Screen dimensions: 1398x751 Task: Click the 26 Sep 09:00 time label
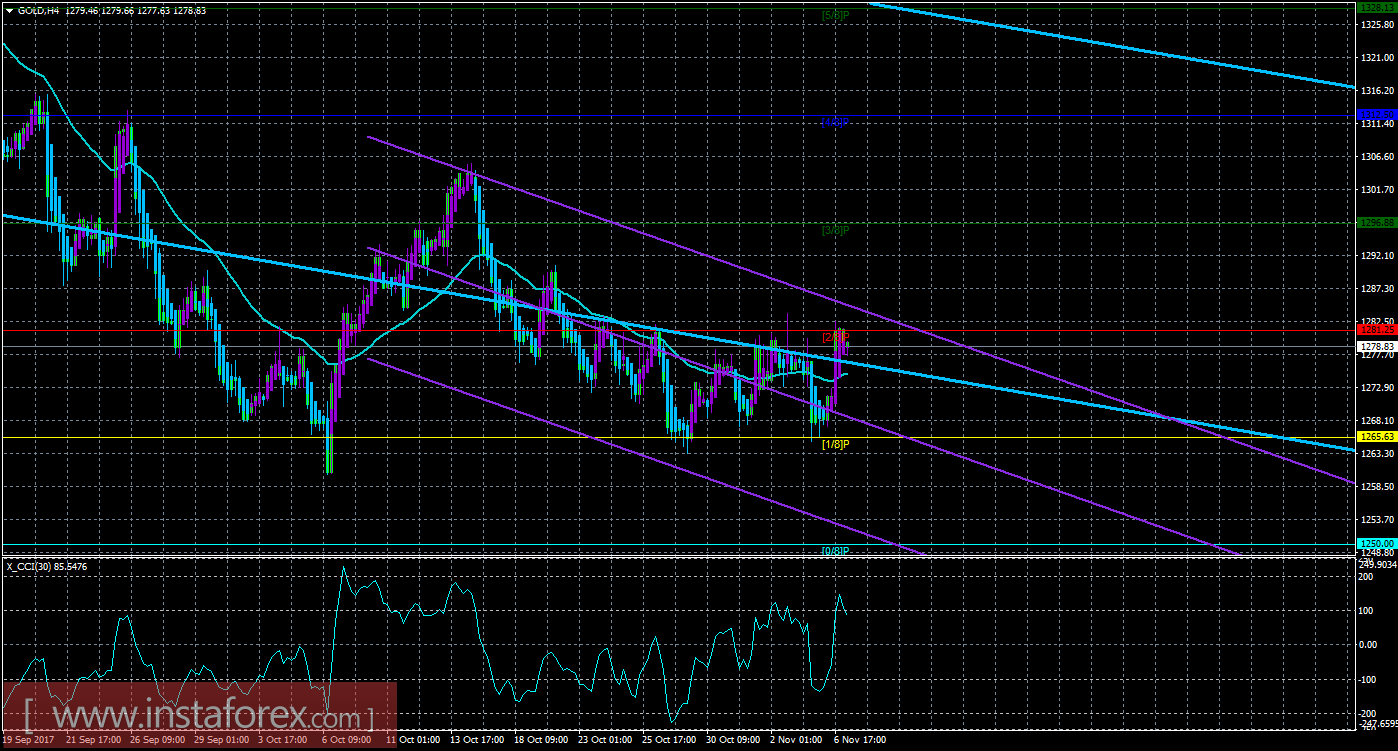coord(160,742)
